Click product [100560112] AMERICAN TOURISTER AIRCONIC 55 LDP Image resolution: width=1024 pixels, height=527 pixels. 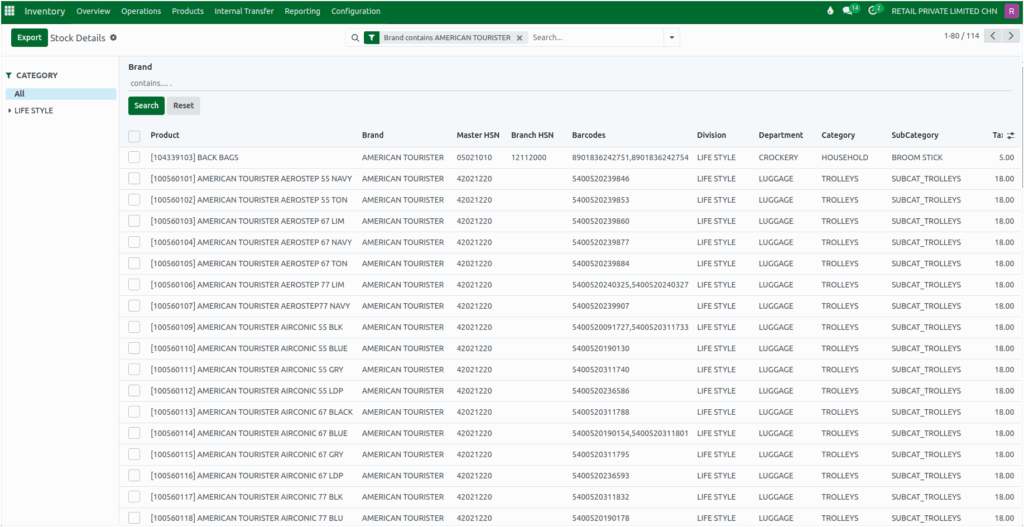pyautogui.click(x=247, y=391)
